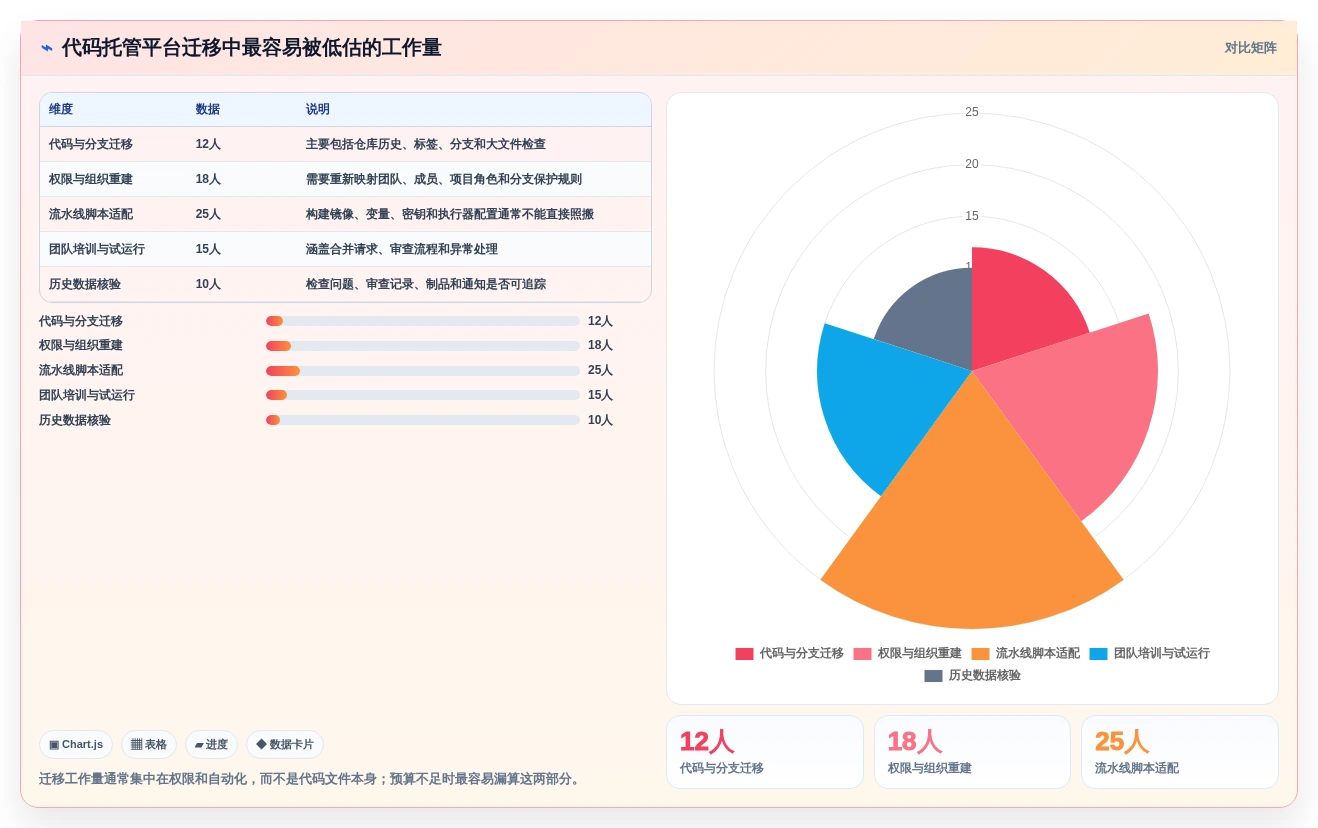Click the 表格 tag chip
Viewport: 1318px width, 828px height.
149,745
